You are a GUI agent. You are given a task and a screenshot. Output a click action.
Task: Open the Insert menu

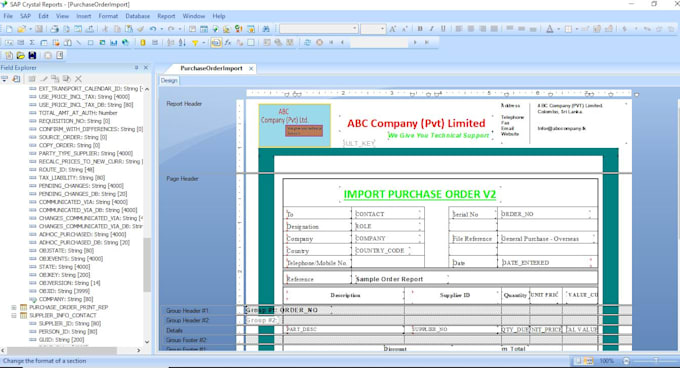pyautogui.click(x=84, y=16)
